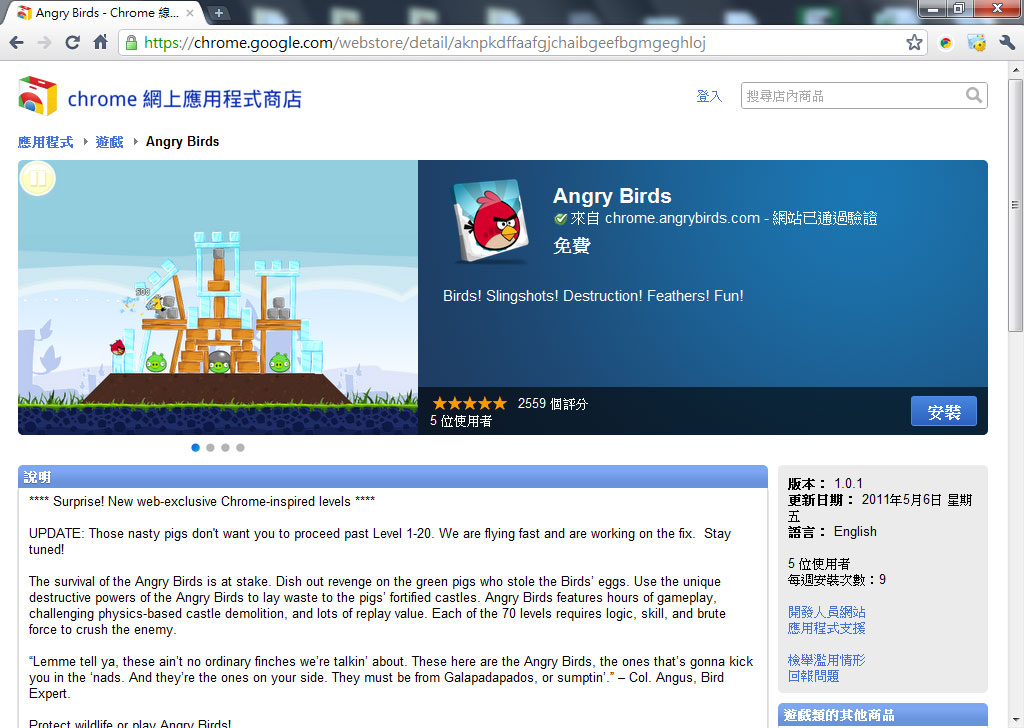This screenshot has height=728, width=1024.
Task: Click the Angry Birds breadcrumb text
Action: click(182, 142)
